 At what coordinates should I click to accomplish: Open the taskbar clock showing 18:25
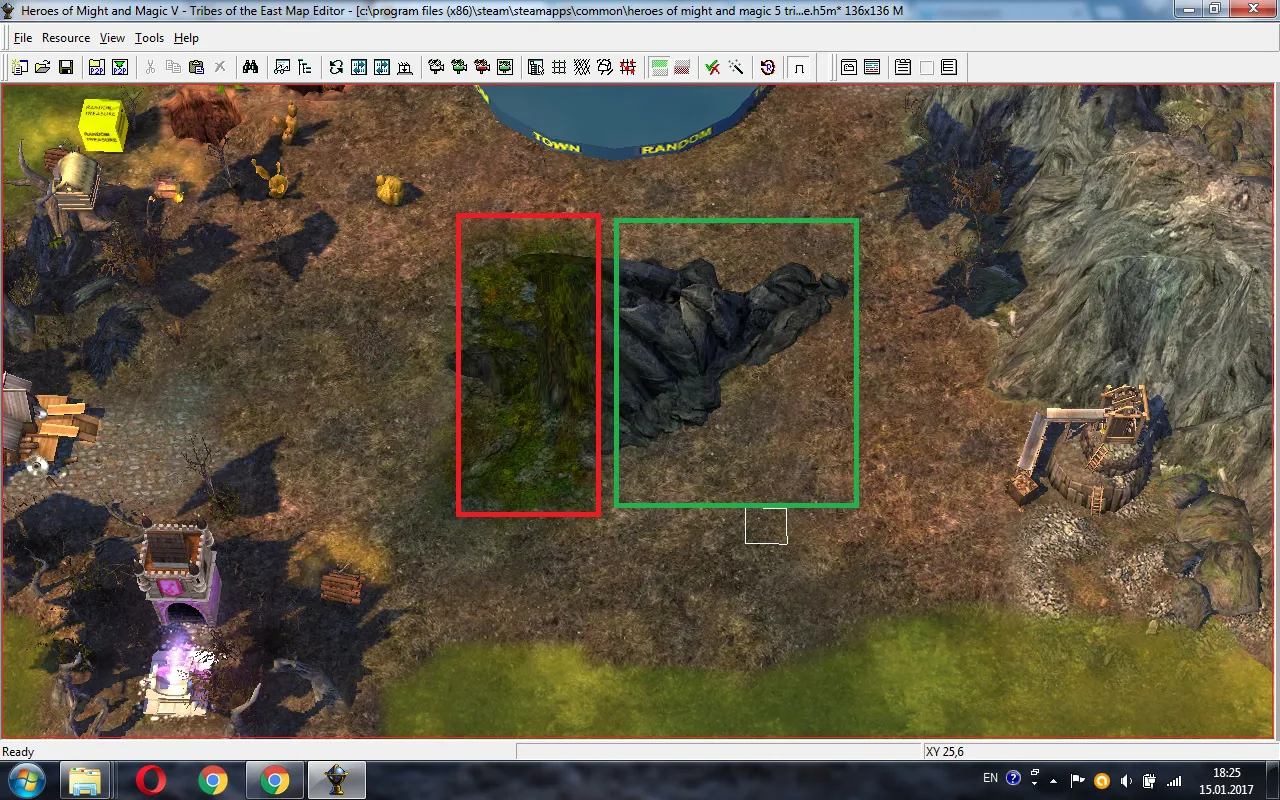(x=1226, y=780)
